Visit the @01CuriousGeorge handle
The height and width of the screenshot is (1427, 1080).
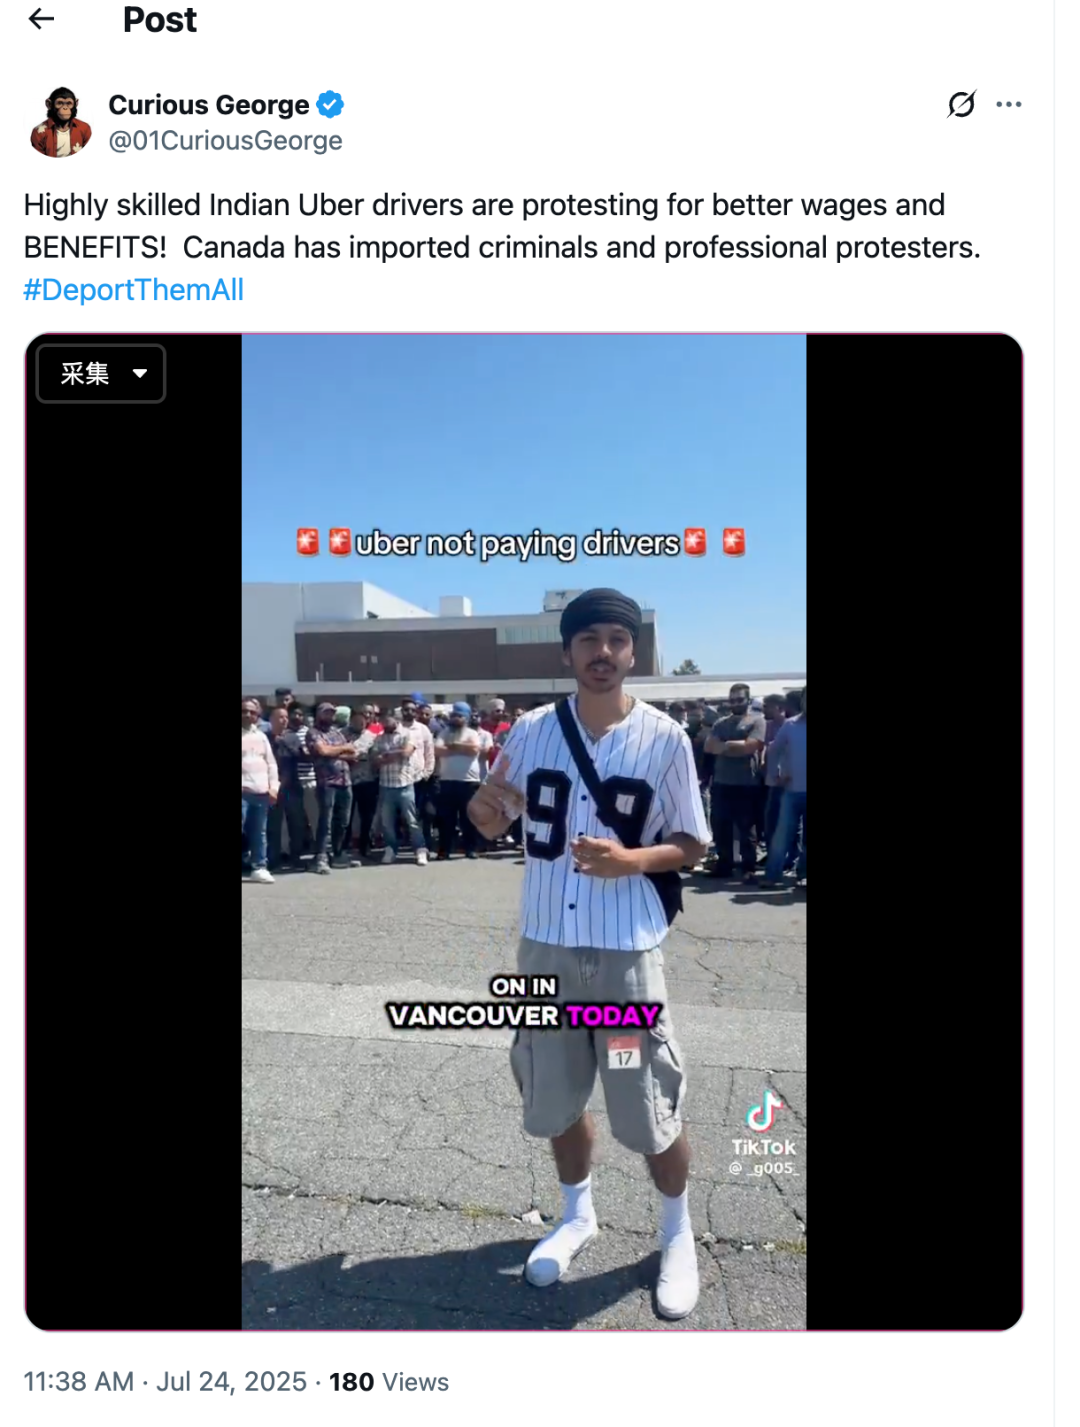pyautogui.click(x=225, y=141)
